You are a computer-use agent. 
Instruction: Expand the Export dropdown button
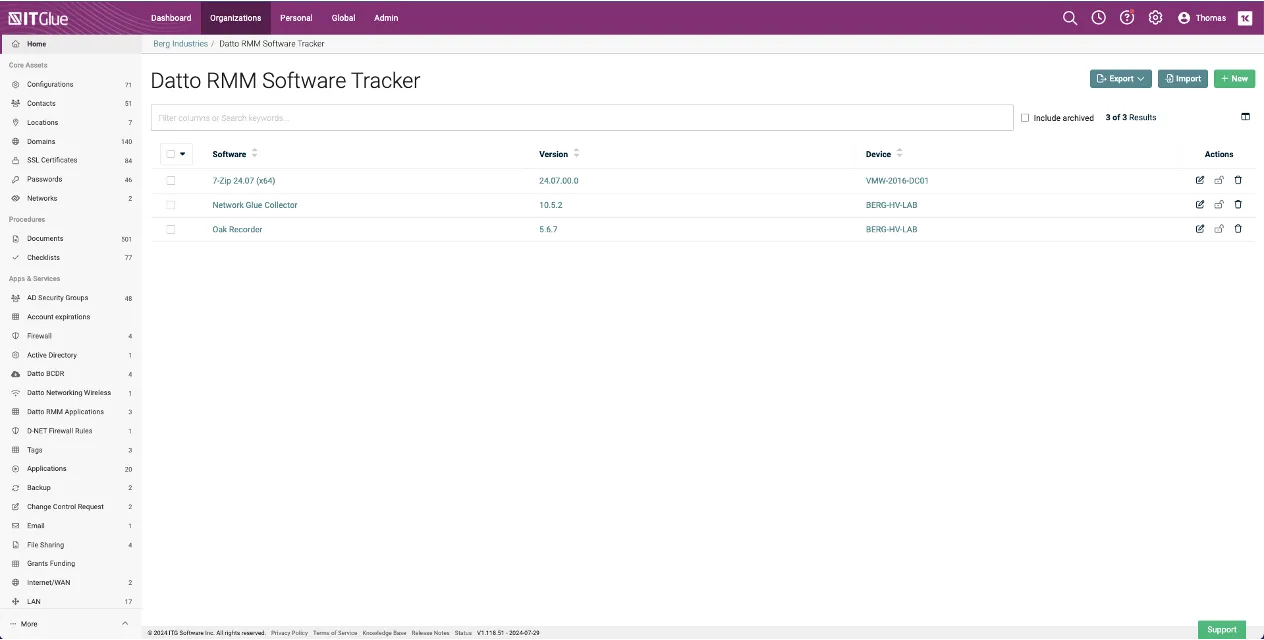coord(1120,79)
